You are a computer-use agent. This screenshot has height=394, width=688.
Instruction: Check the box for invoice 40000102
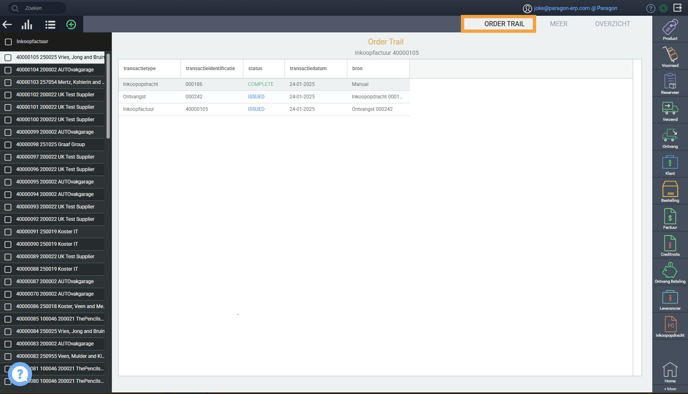pos(8,95)
